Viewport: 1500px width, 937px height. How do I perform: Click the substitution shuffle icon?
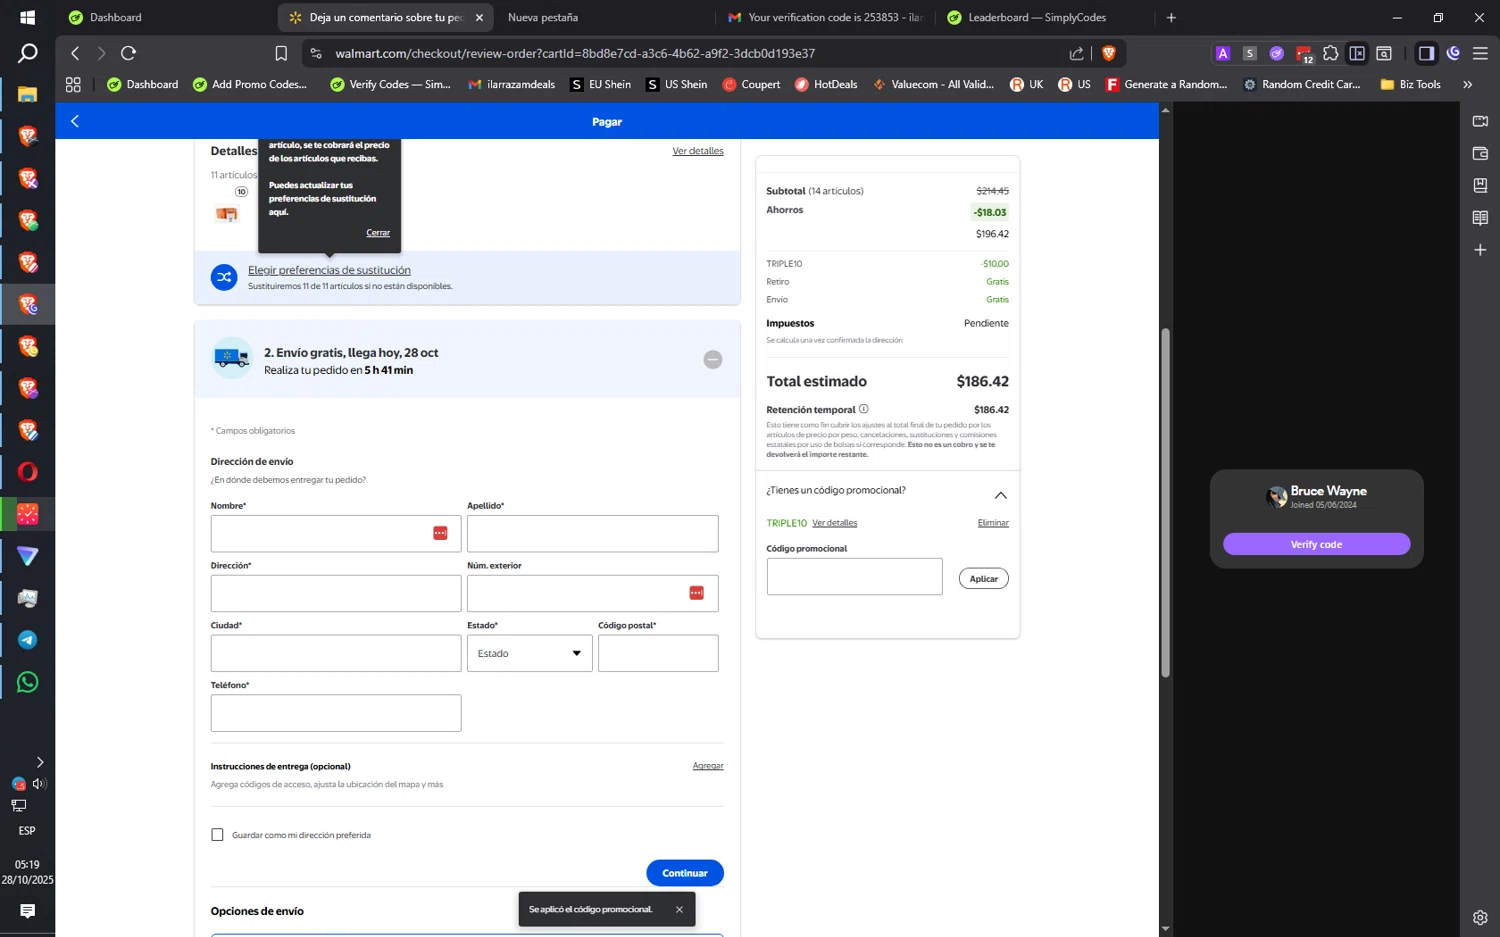(x=224, y=277)
